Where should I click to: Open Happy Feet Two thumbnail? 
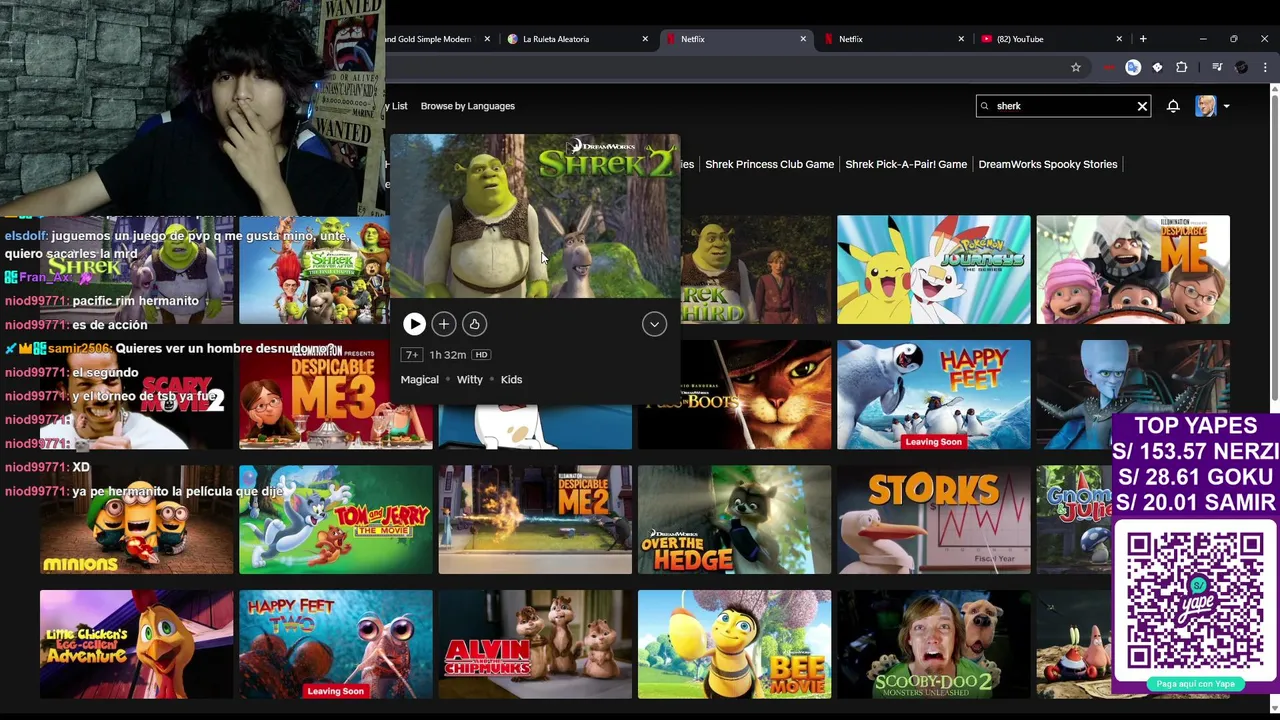(336, 645)
